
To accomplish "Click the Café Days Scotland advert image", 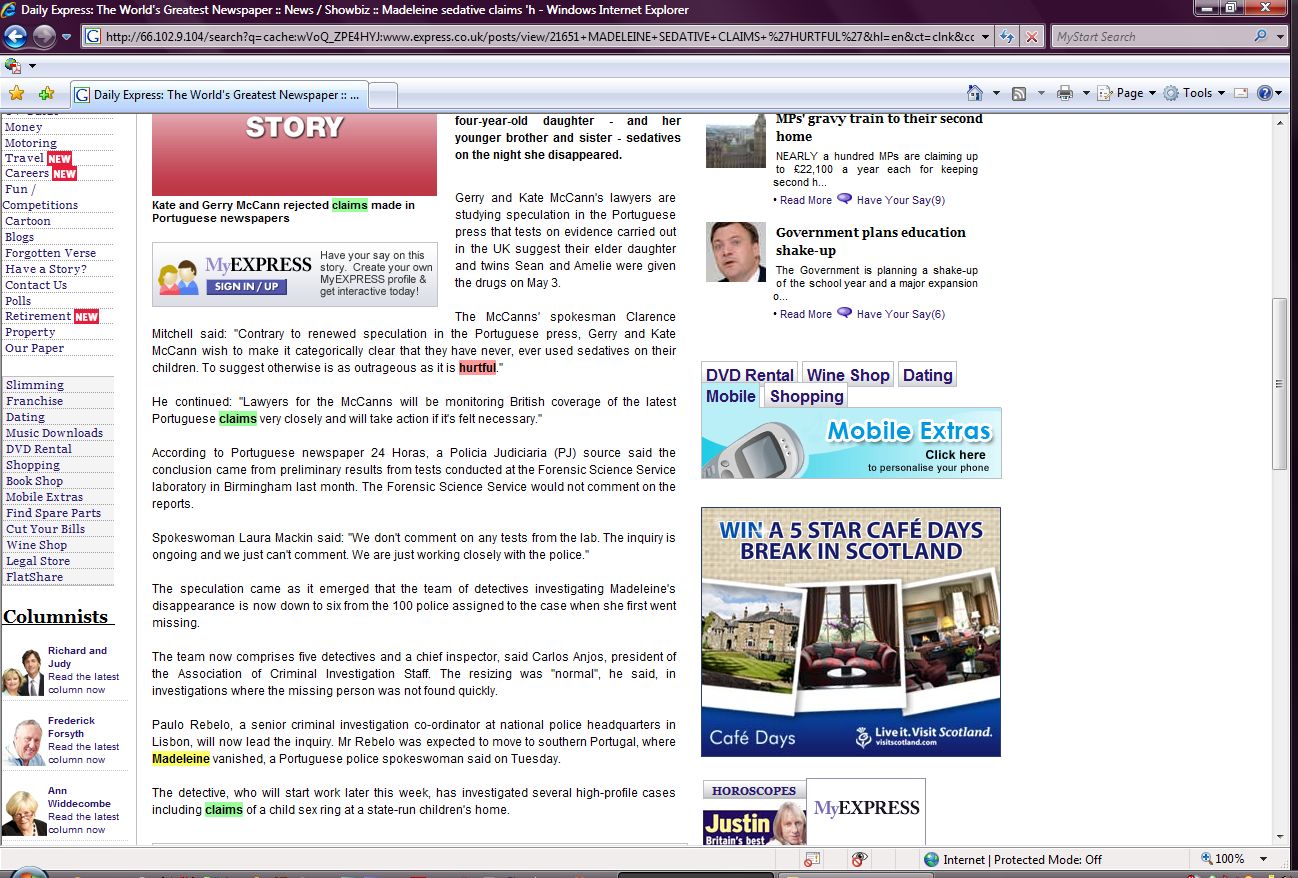I will point(850,631).
